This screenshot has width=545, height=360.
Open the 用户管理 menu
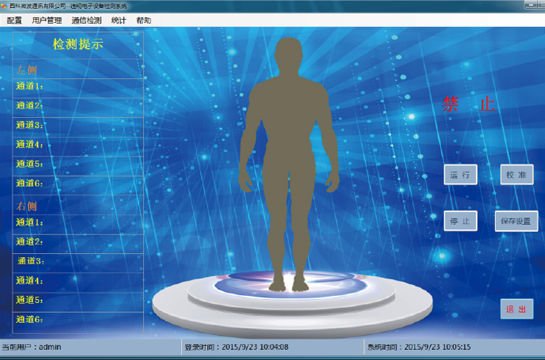[x=47, y=21]
